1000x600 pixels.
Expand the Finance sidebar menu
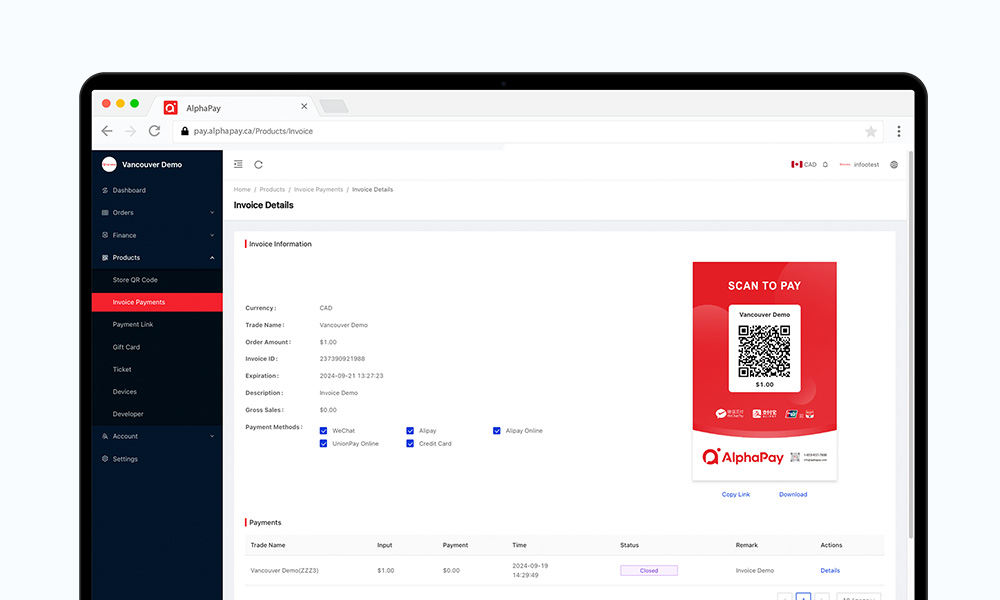(157, 235)
